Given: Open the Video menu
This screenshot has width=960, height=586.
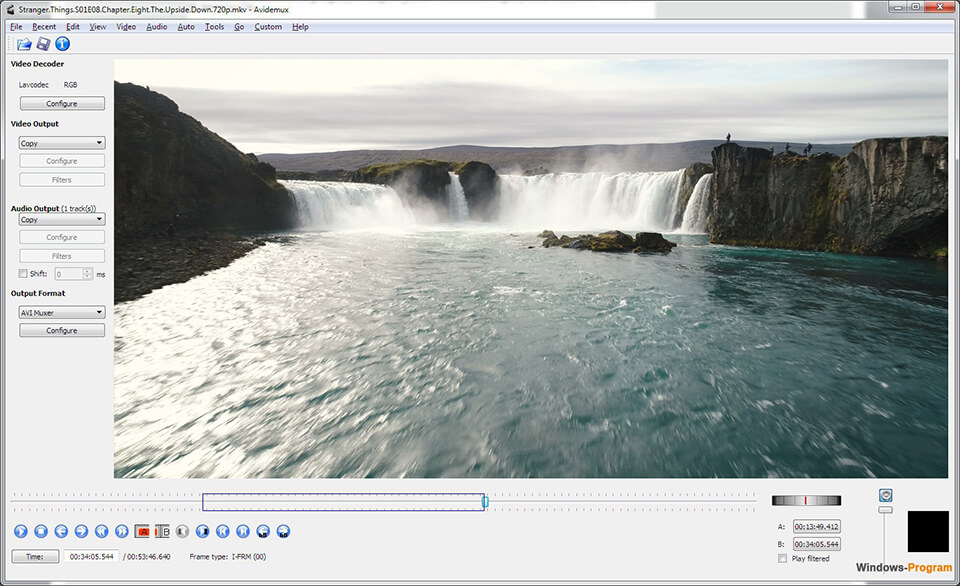Looking at the screenshot, I should tap(126, 27).
